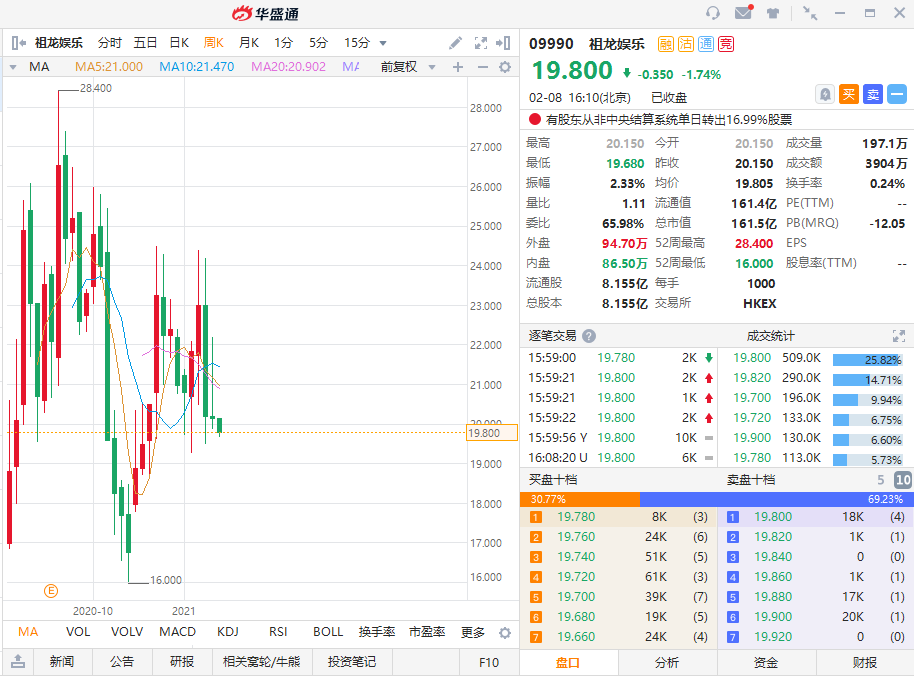Open the shareholder transfer news headline
Viewport: 914px width, 676px height.
[x=669, y=119]
